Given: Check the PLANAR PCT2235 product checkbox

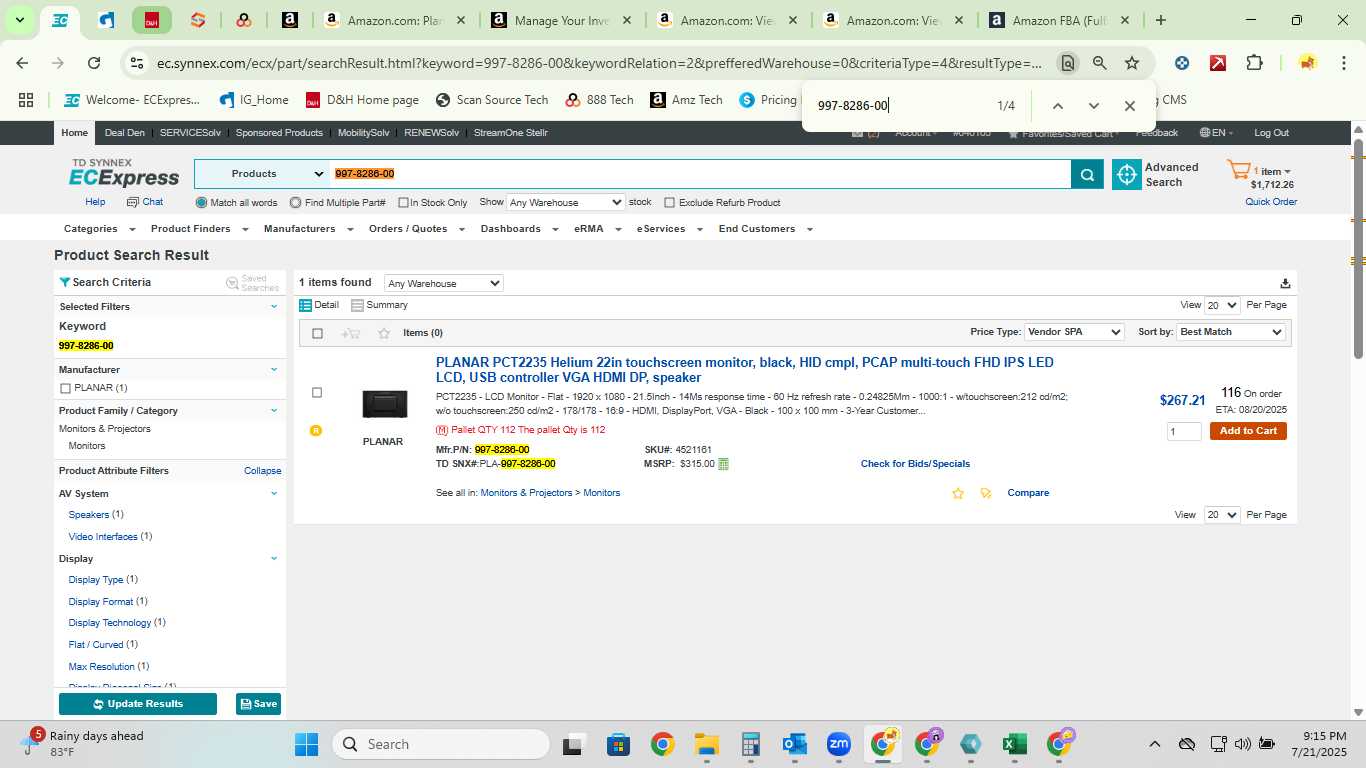Looking at the screenshot, I should pos(317,392).
